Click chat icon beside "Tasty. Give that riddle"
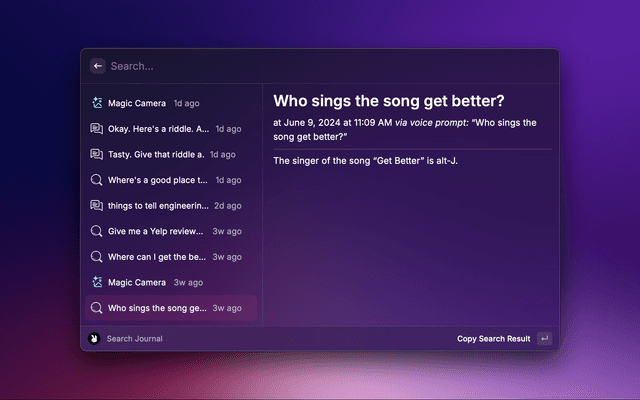This screenshot has height=400, width=640. tap(96, 154)
